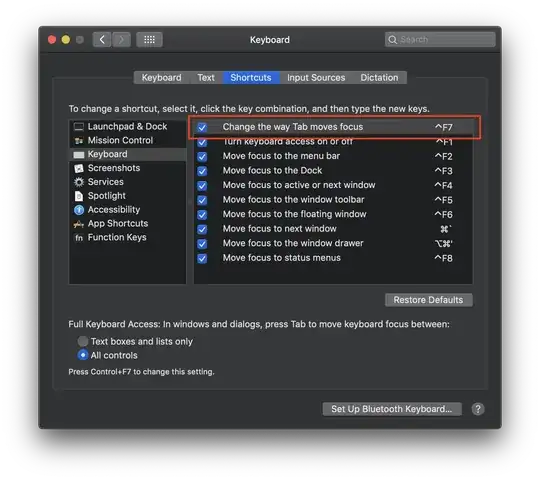Click into the Search field
This screenshot has width=540, height=480.
pos(440,40)
